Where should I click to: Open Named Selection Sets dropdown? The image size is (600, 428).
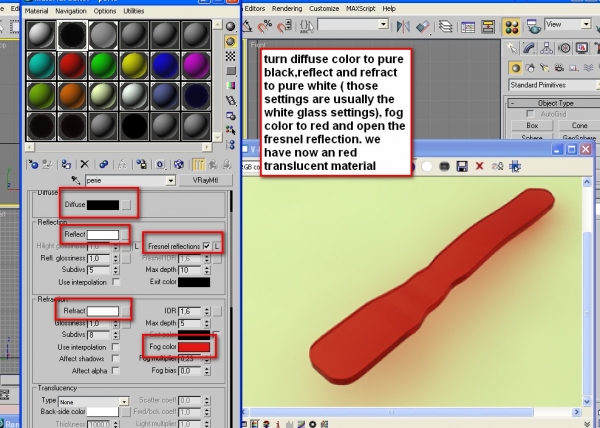[383, 24]
